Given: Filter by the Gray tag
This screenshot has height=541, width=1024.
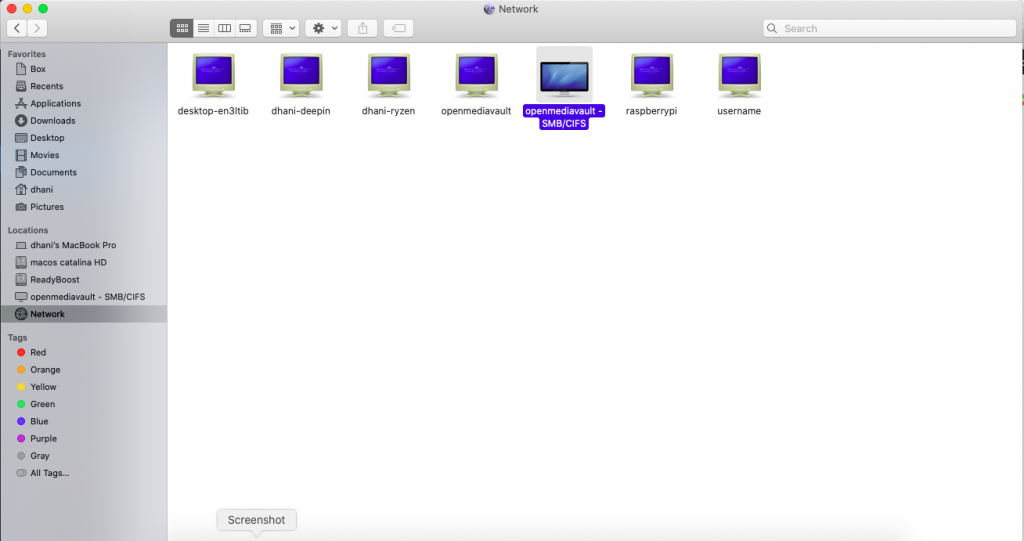Looking at the screenshot, I should [x=84, y=456].
